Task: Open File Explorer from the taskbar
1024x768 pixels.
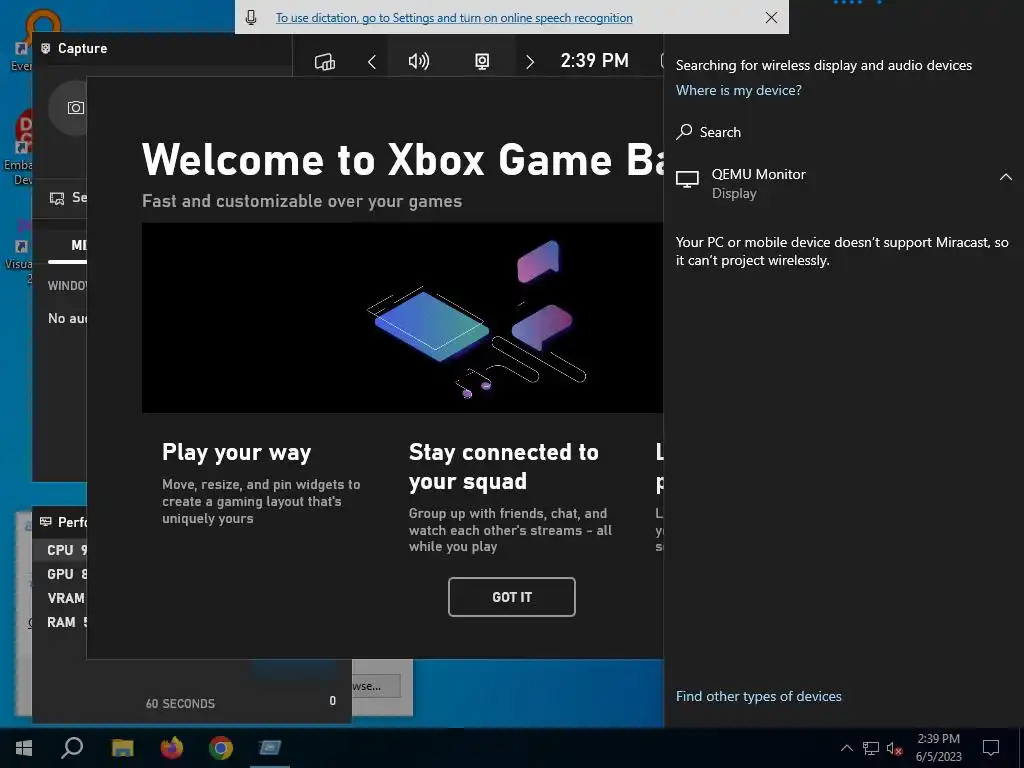Action: click(122, 748)
